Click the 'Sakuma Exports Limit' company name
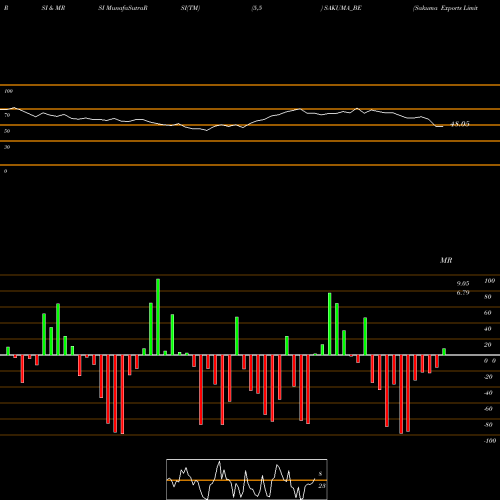 [446, 8]
